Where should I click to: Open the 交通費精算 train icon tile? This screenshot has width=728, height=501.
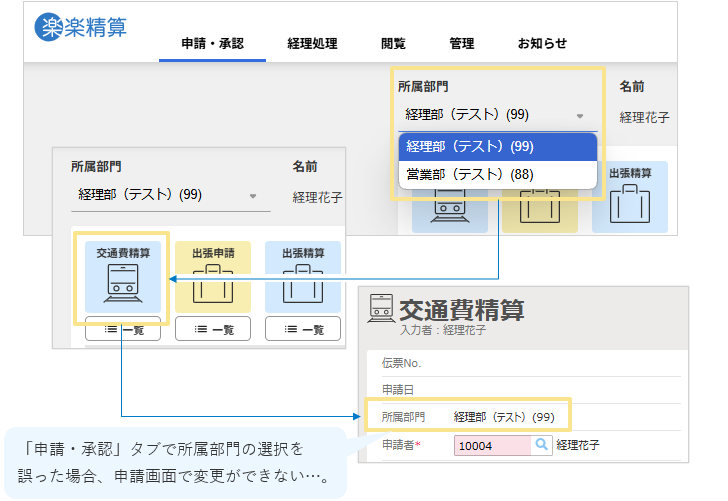(123, 277)
